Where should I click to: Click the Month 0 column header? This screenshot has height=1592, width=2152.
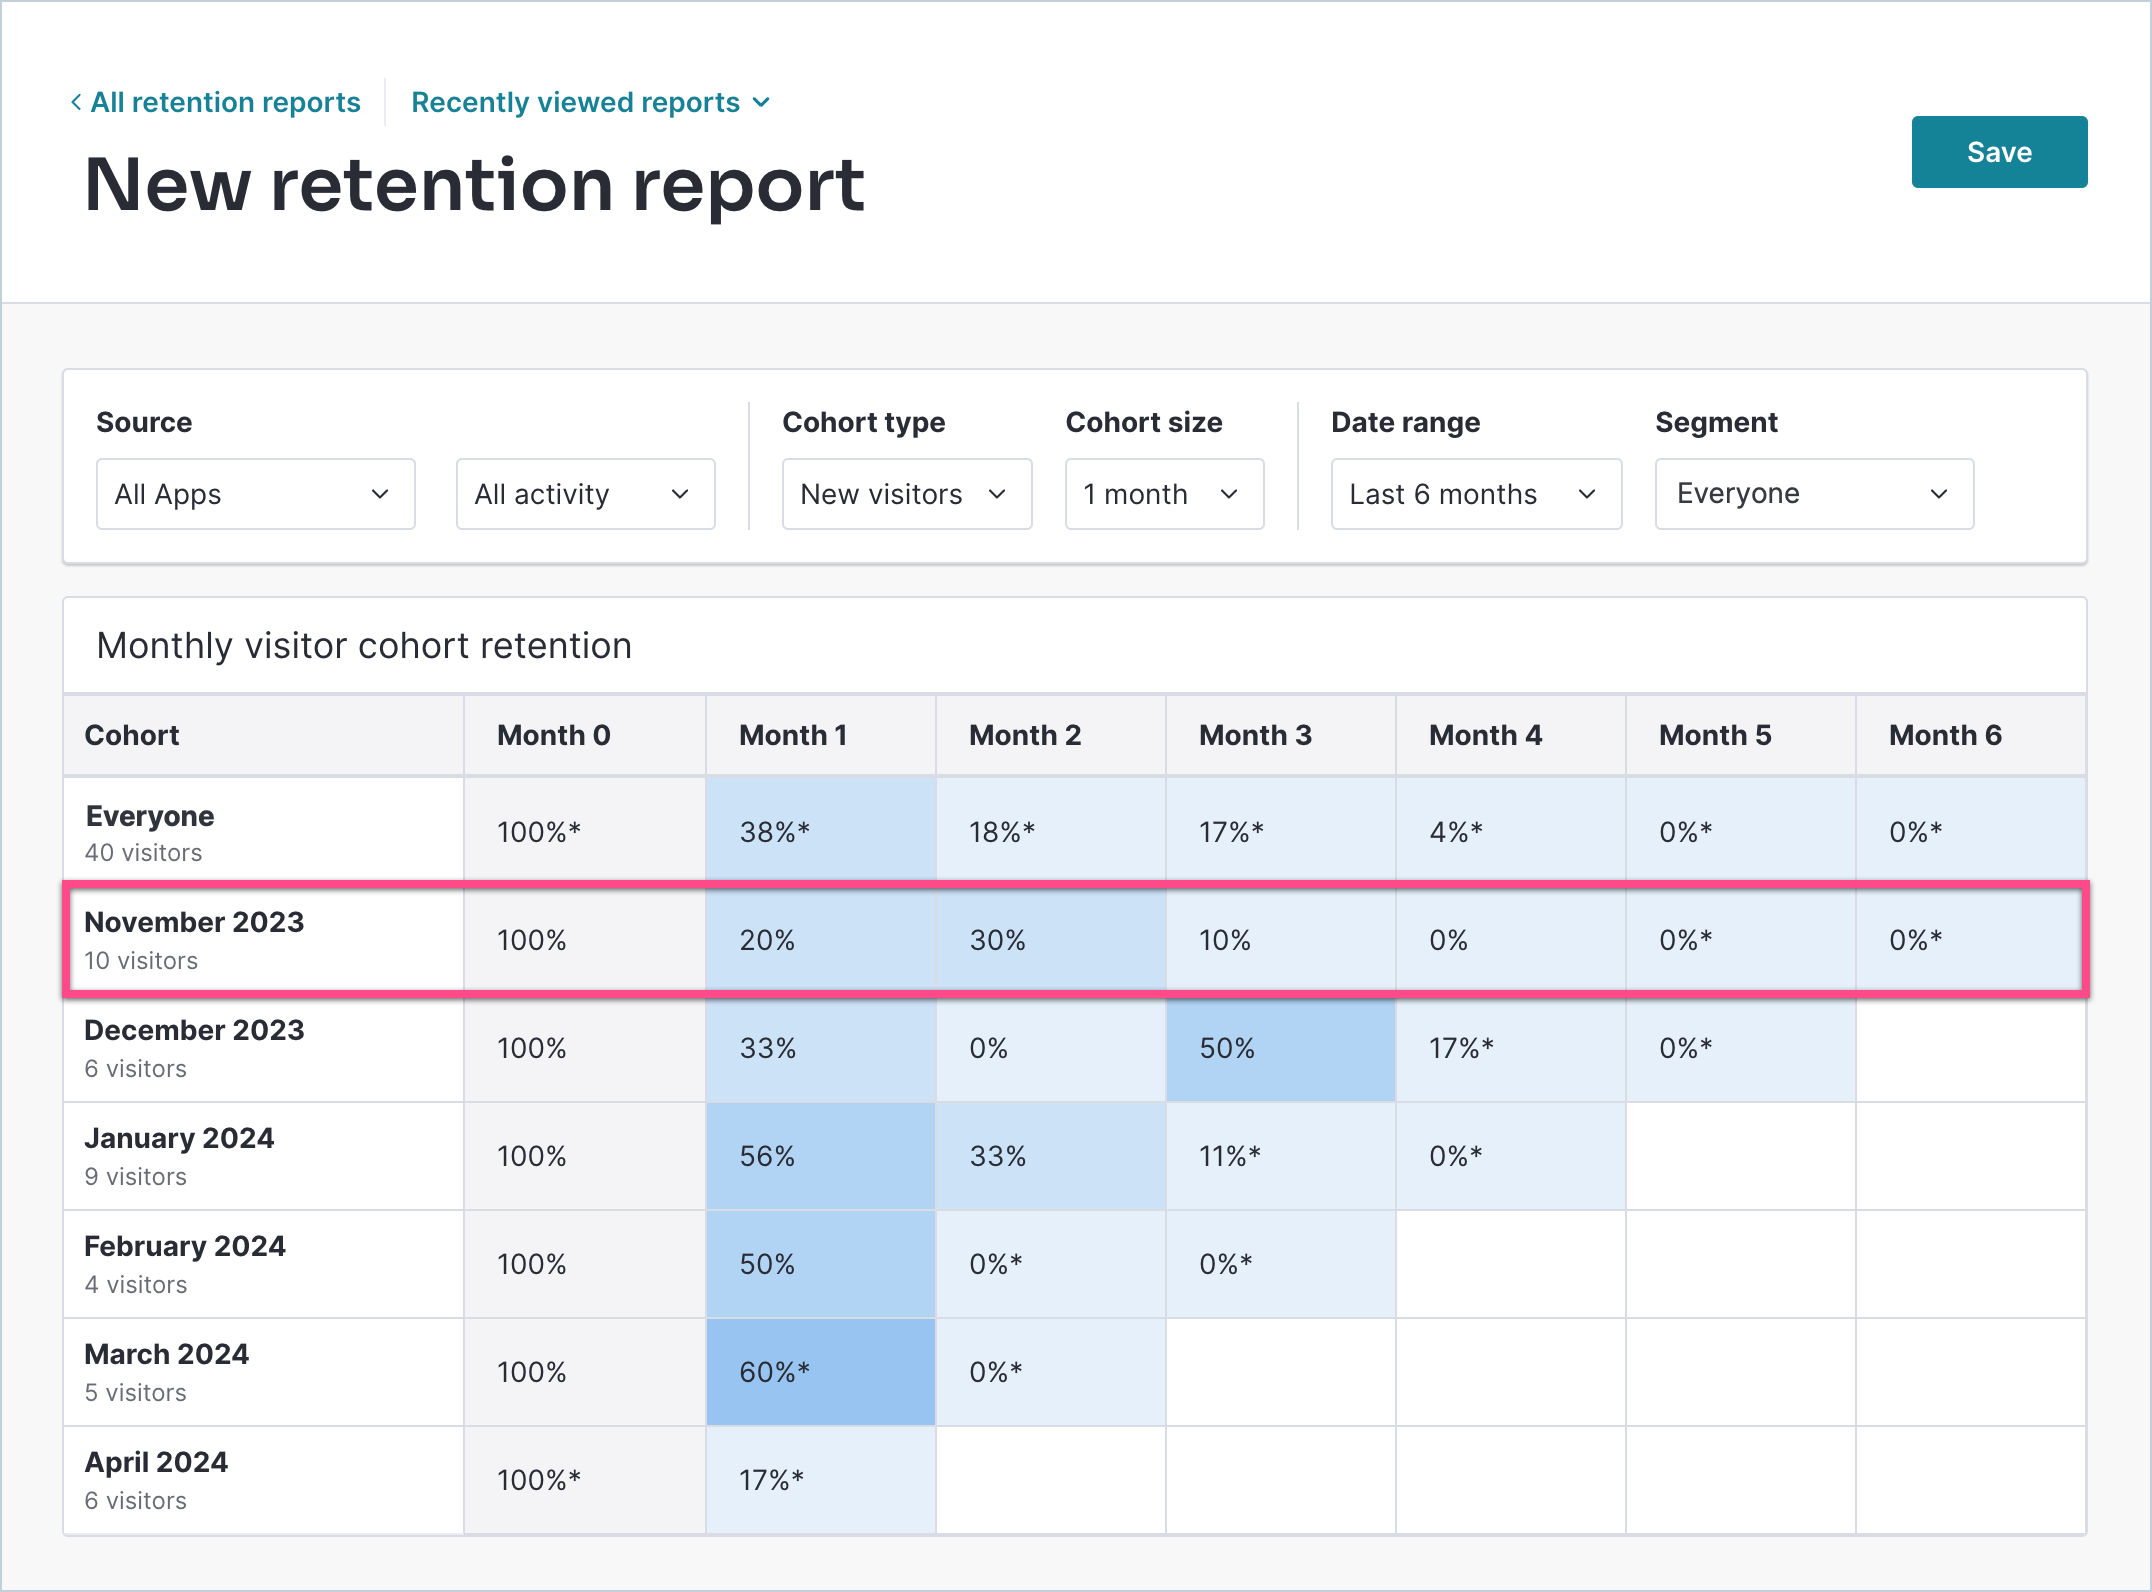[553, 735]
